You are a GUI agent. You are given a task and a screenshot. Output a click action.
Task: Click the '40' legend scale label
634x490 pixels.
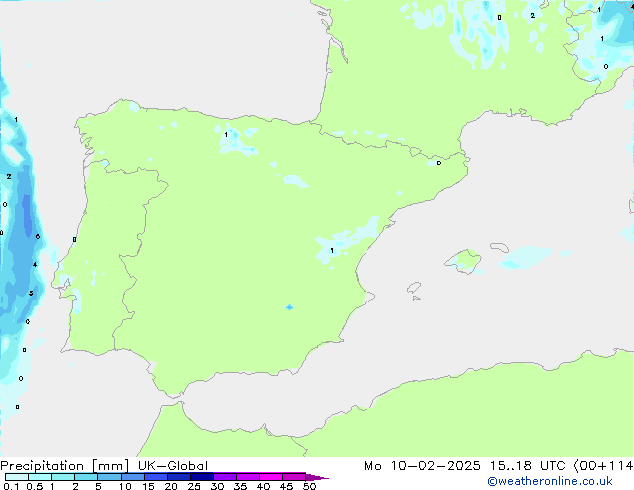(x=263, y=486)
